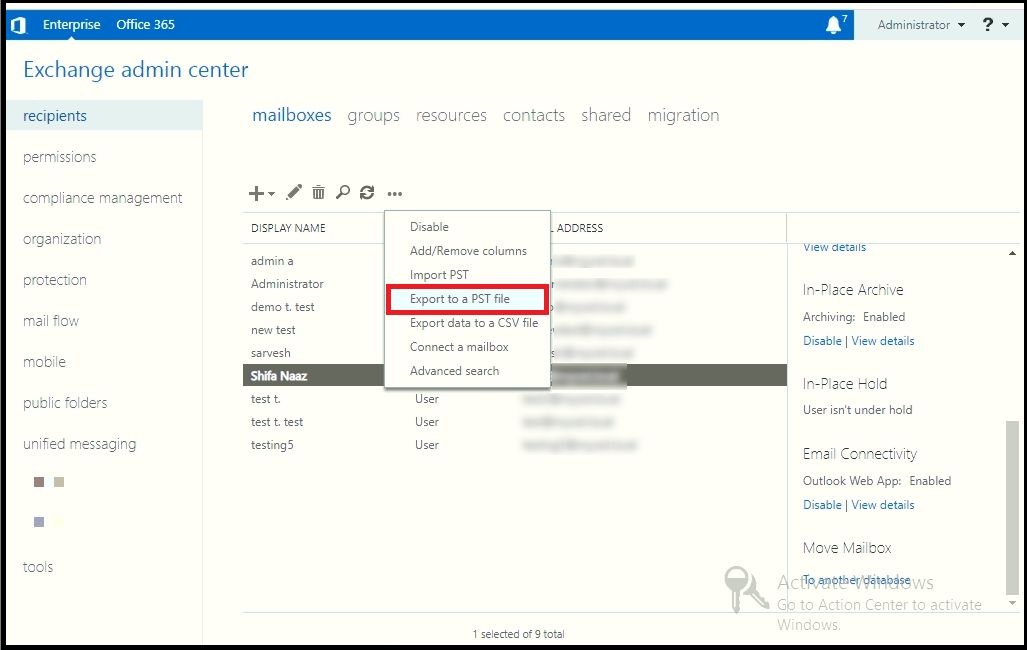Click the refresh icon

[367, 192]
